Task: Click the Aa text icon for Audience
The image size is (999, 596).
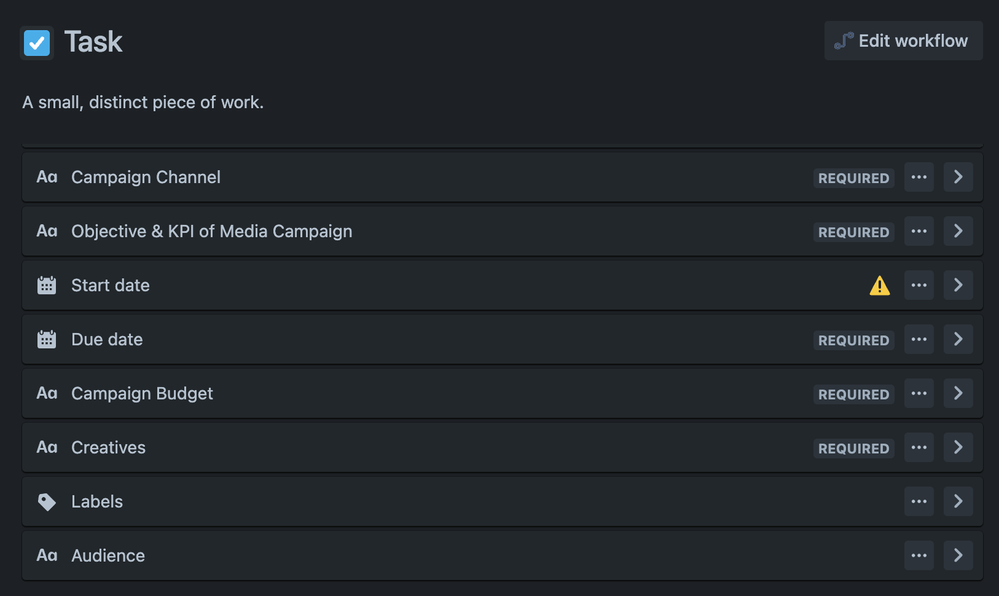Action: point(47,556)
